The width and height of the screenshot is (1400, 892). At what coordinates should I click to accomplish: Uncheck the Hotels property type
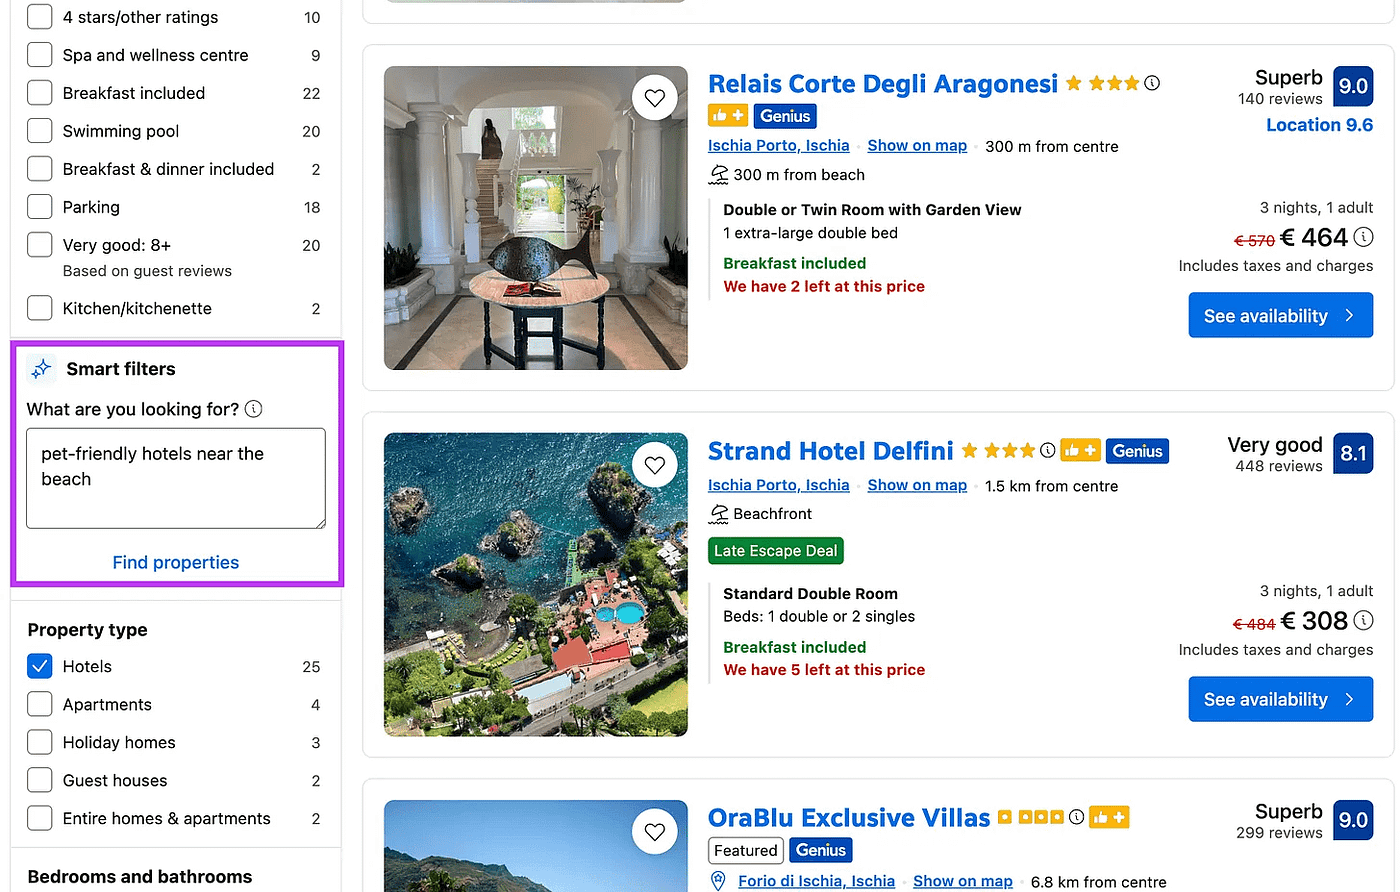point(40,667)
